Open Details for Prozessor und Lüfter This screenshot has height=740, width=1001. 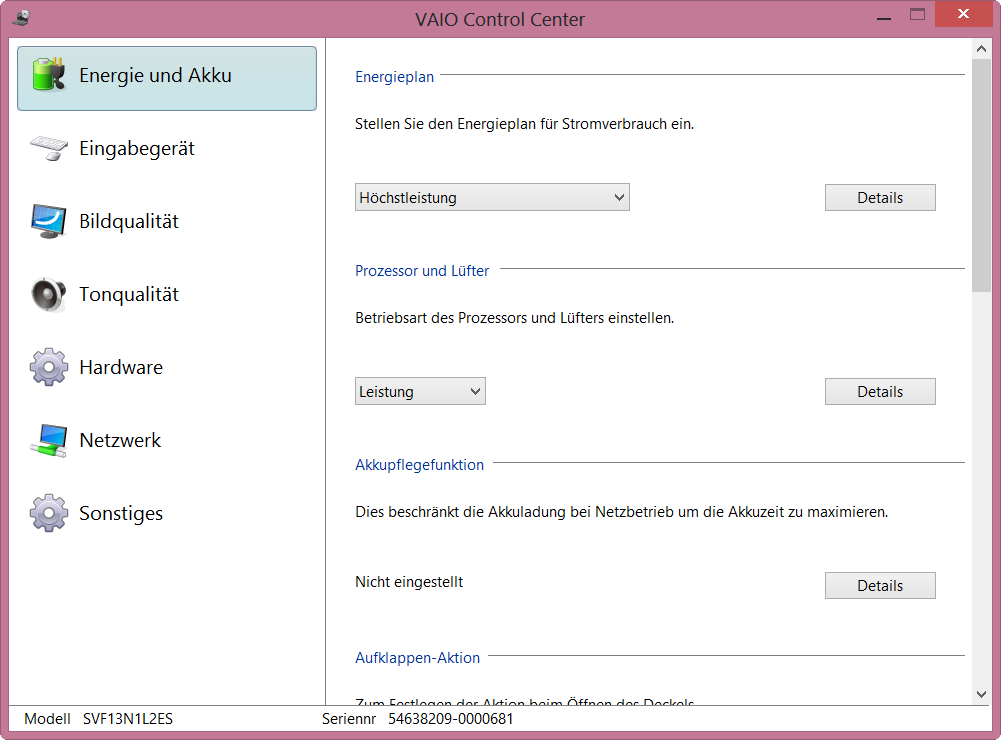tap(880, 392)
